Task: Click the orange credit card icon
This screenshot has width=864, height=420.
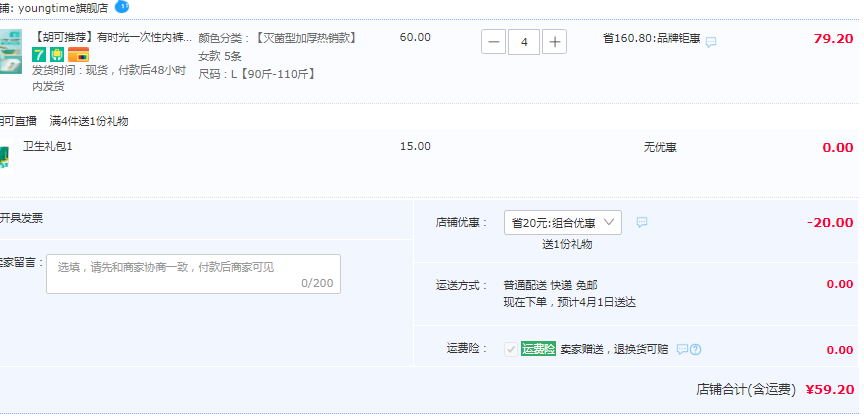Action: tap(78, 55)
